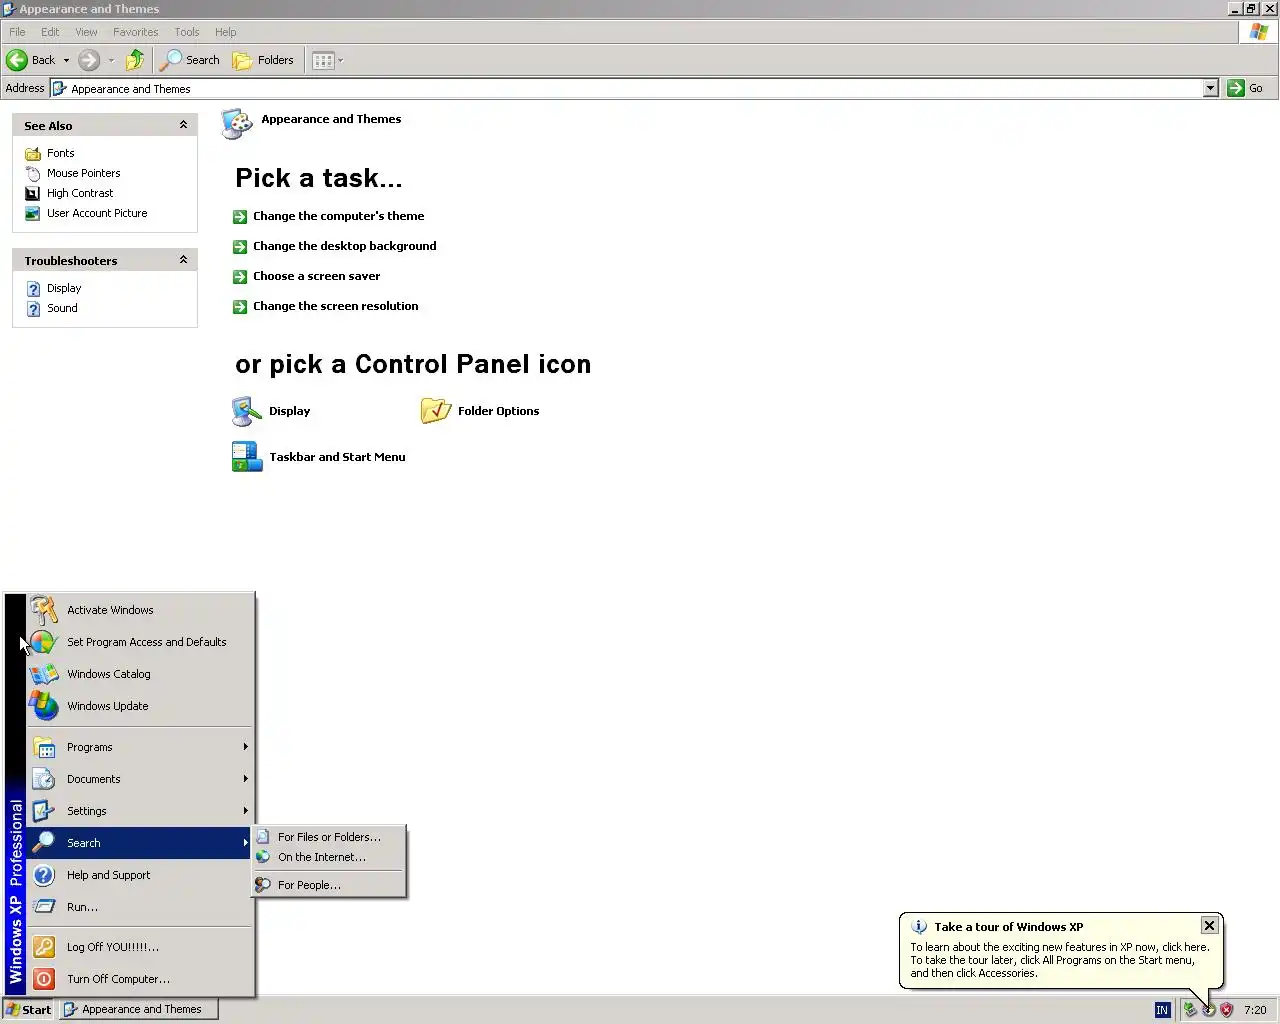This screenshot has height=1024, width=1280.
Task: Click inside the Address bar field
Action: (627, 88)
